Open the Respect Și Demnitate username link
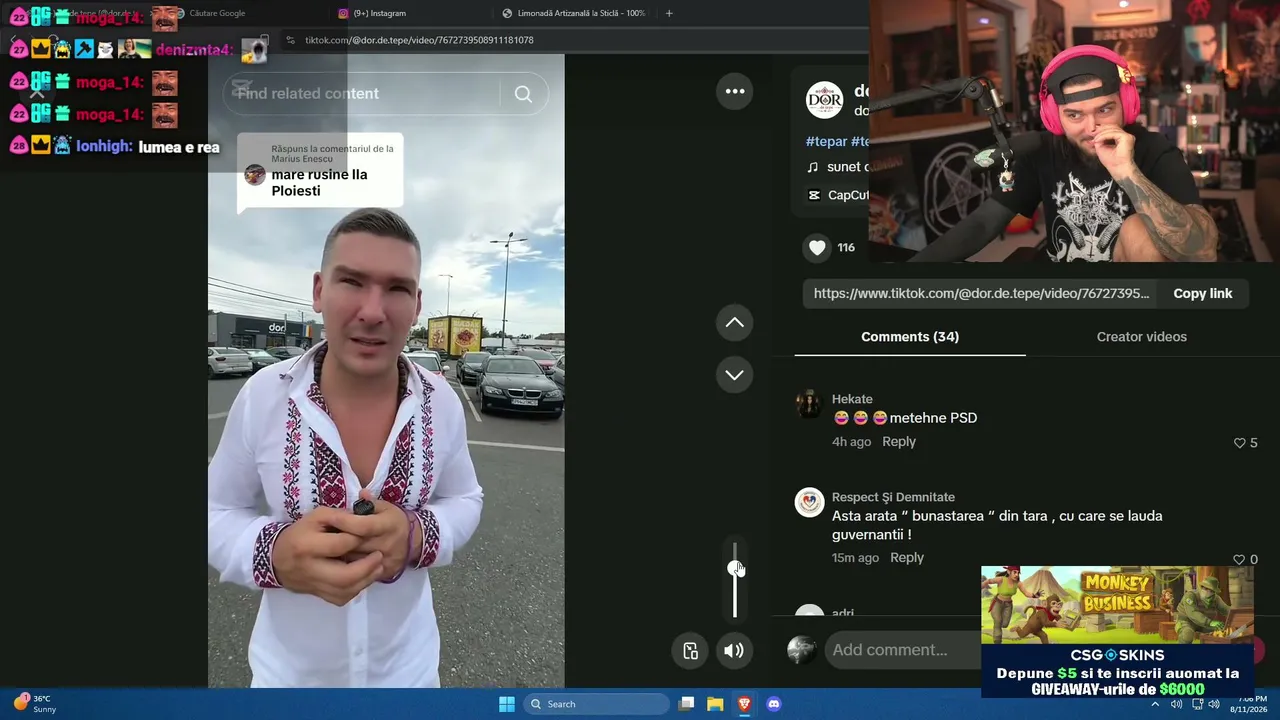 tap(893, 497)
